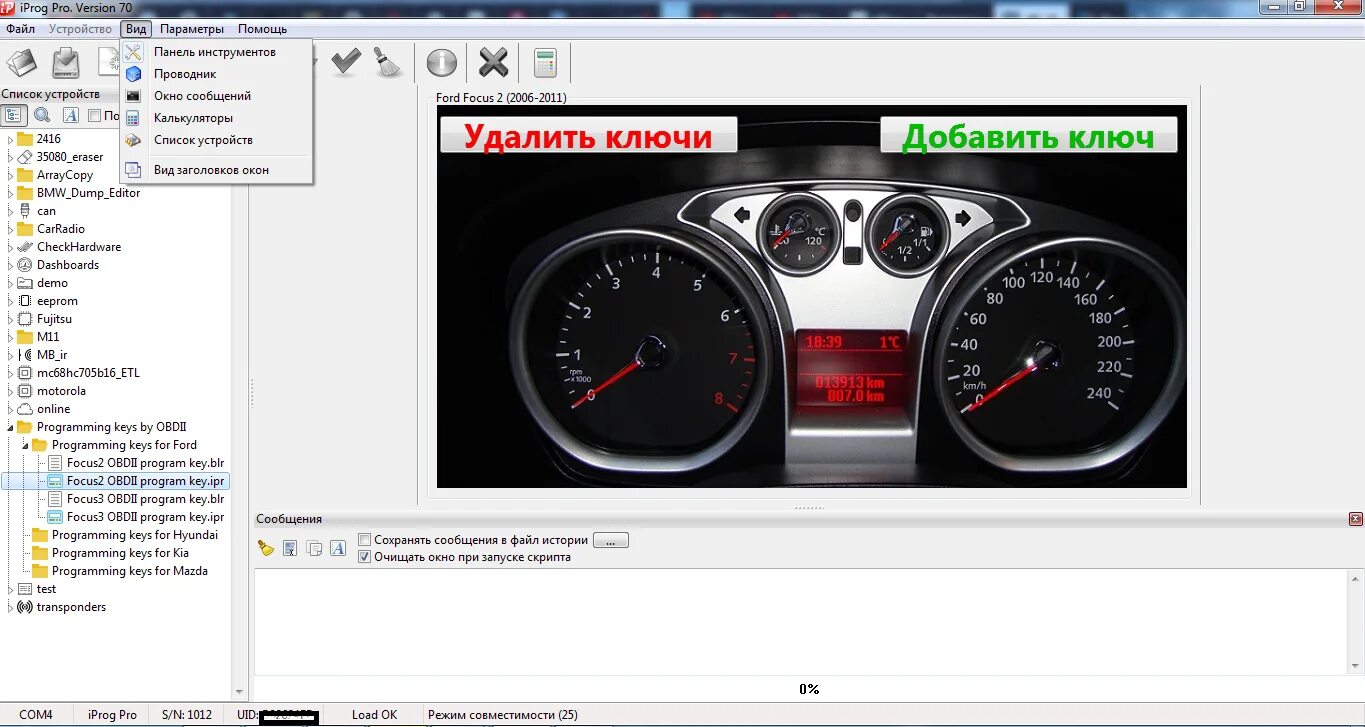Click the Удалить ключи button
Screen dimensions: 1365x727
pyautogui.click(x=588, y=135)
